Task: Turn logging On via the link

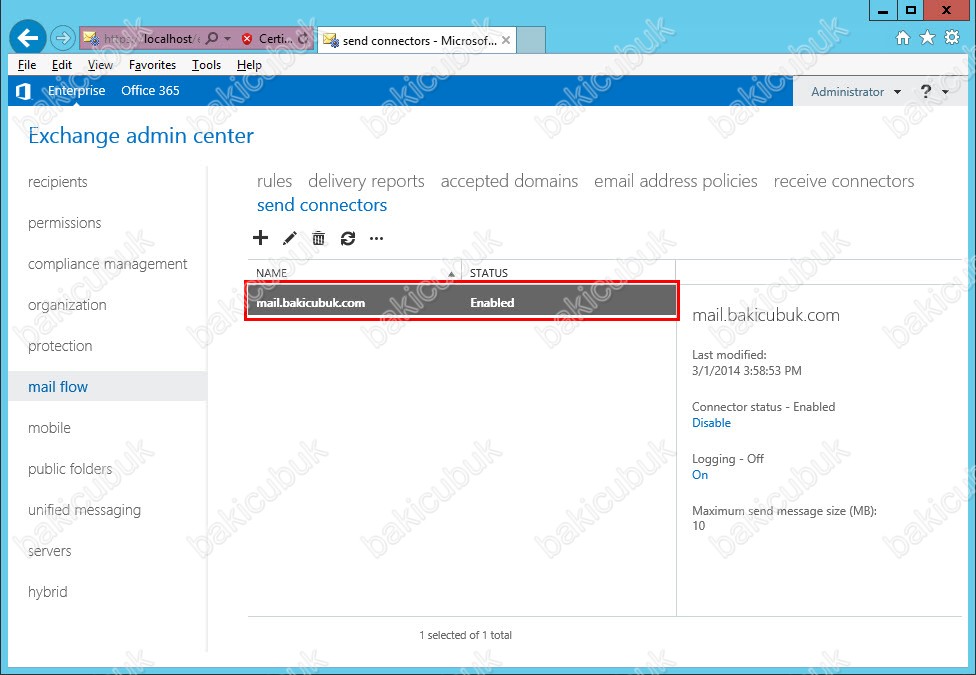Action: point(700,474)
